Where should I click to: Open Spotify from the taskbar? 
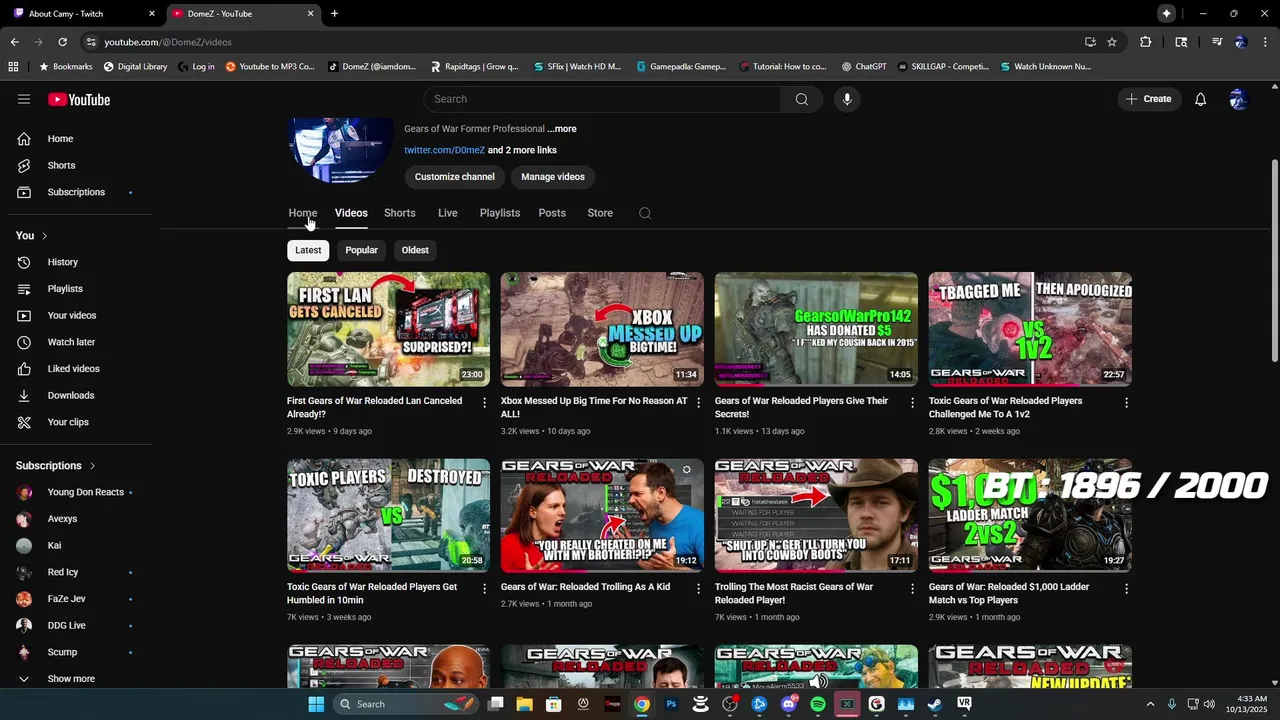[818, 704]
